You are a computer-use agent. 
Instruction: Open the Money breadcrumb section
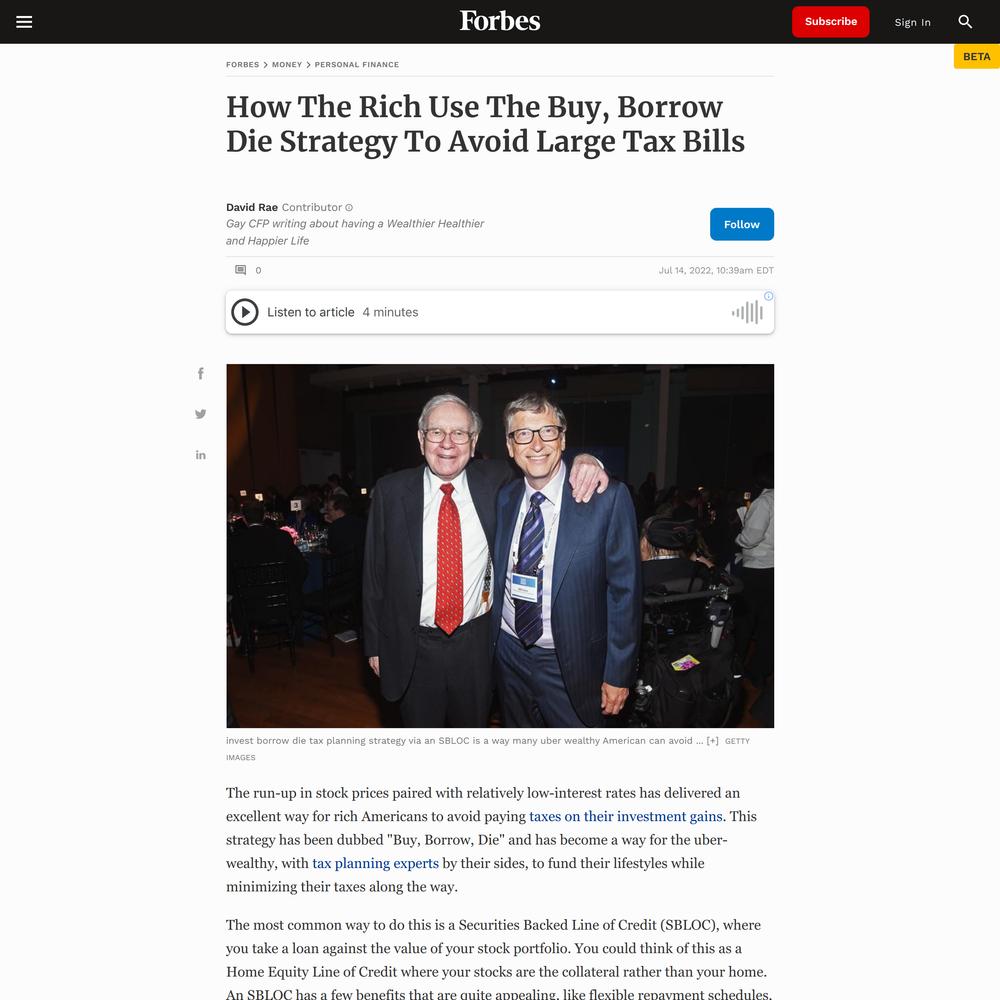[x=287, y=65]
